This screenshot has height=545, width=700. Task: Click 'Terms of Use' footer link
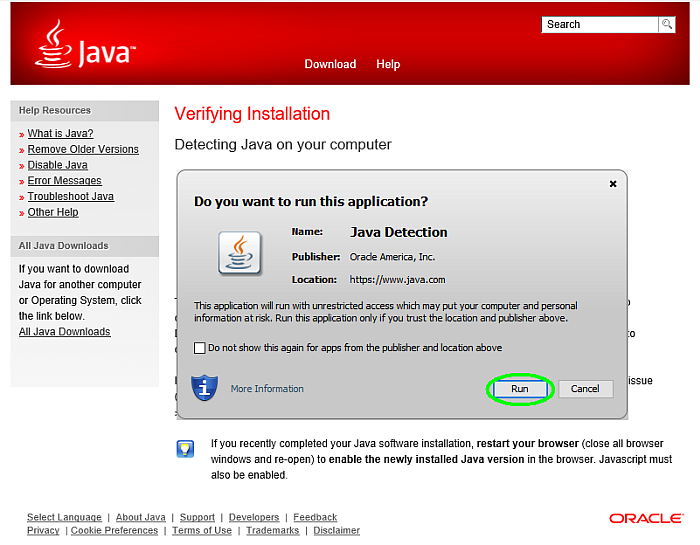click(202, 530)
